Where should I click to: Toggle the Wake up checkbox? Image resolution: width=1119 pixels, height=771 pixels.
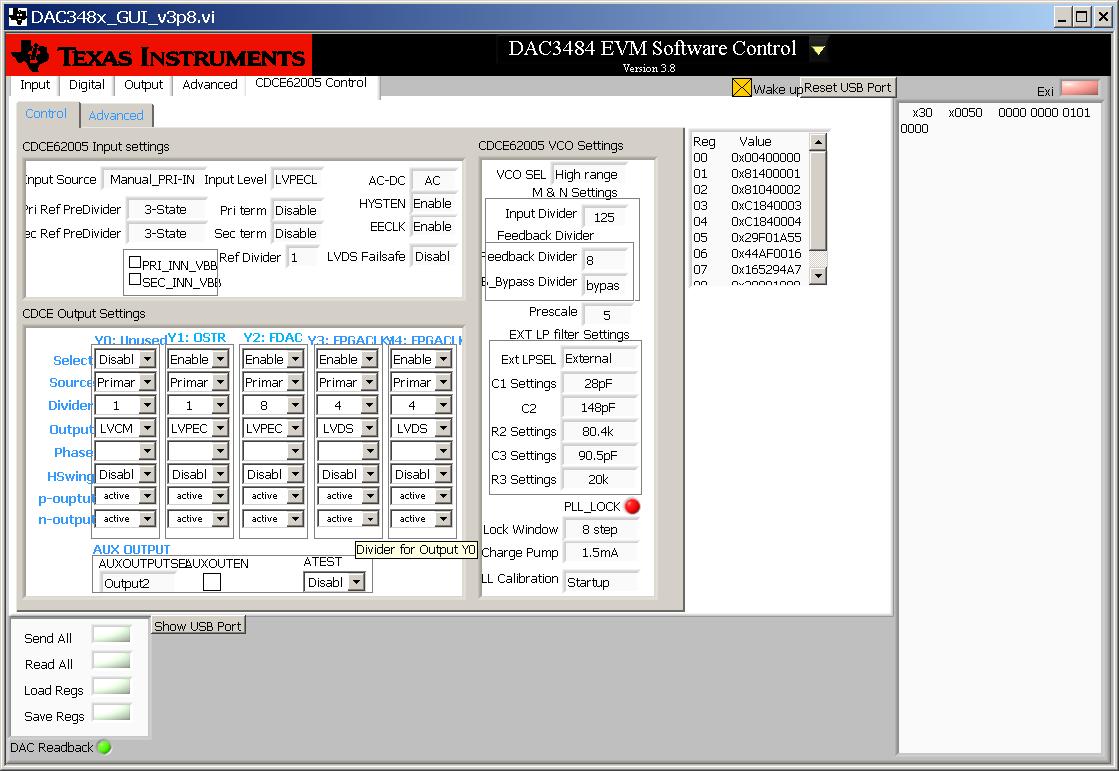pos(741,88)
